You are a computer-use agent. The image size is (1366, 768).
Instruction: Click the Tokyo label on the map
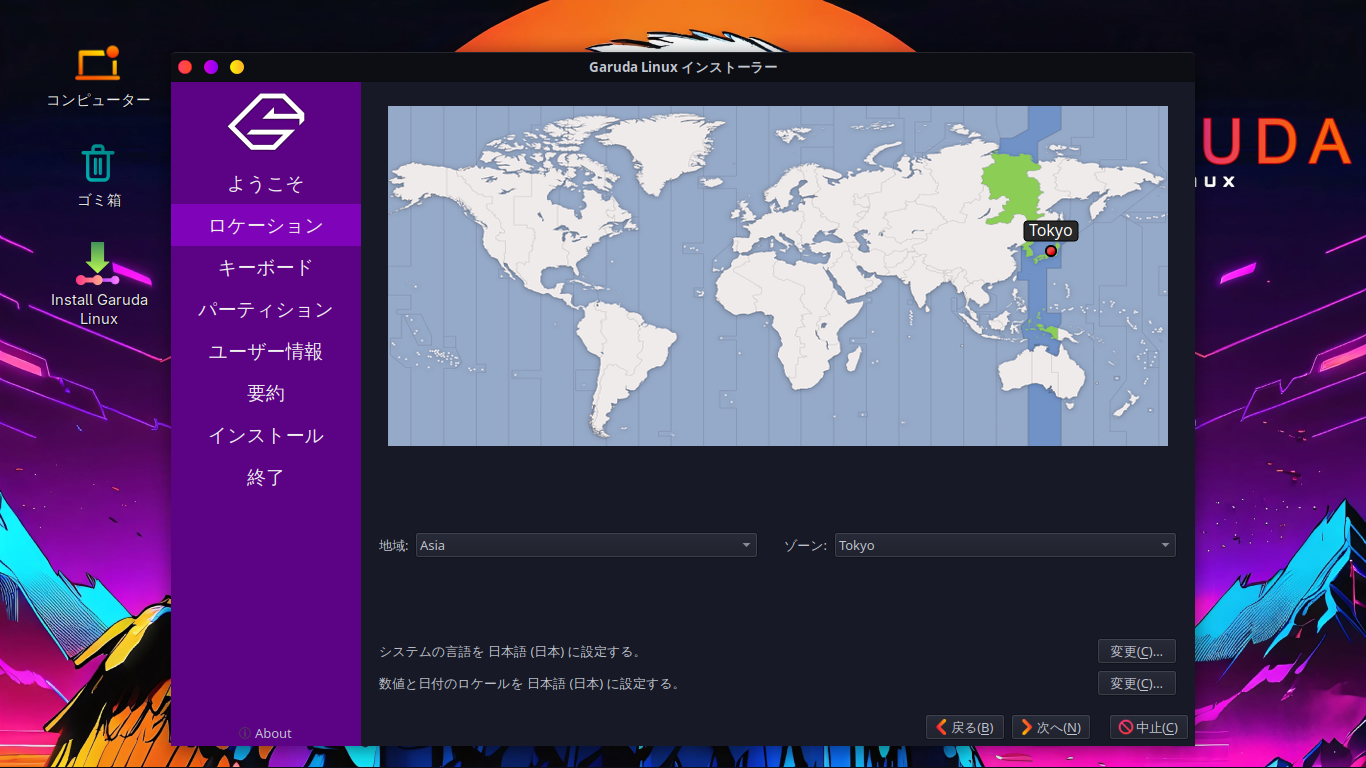pos(1051,230)
